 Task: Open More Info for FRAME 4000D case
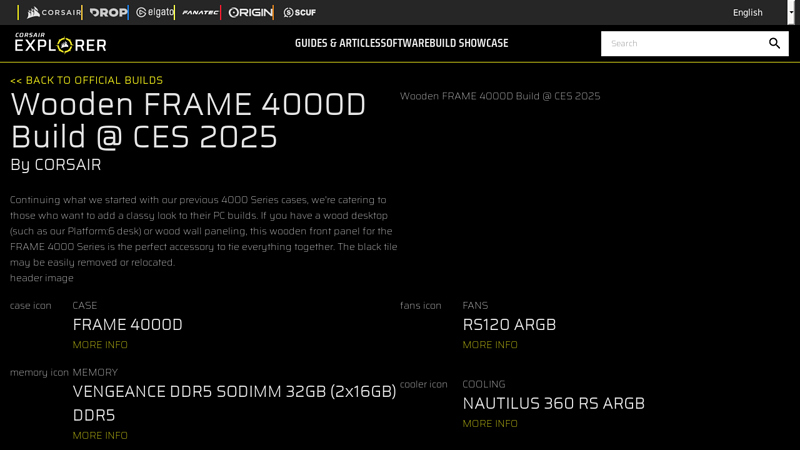pos(100,344)
